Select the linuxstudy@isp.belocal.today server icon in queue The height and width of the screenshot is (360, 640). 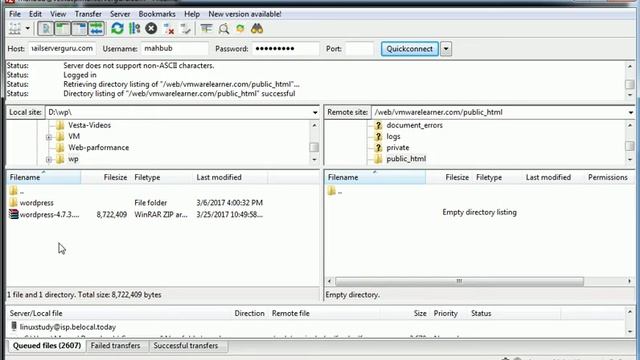[14, 327]
